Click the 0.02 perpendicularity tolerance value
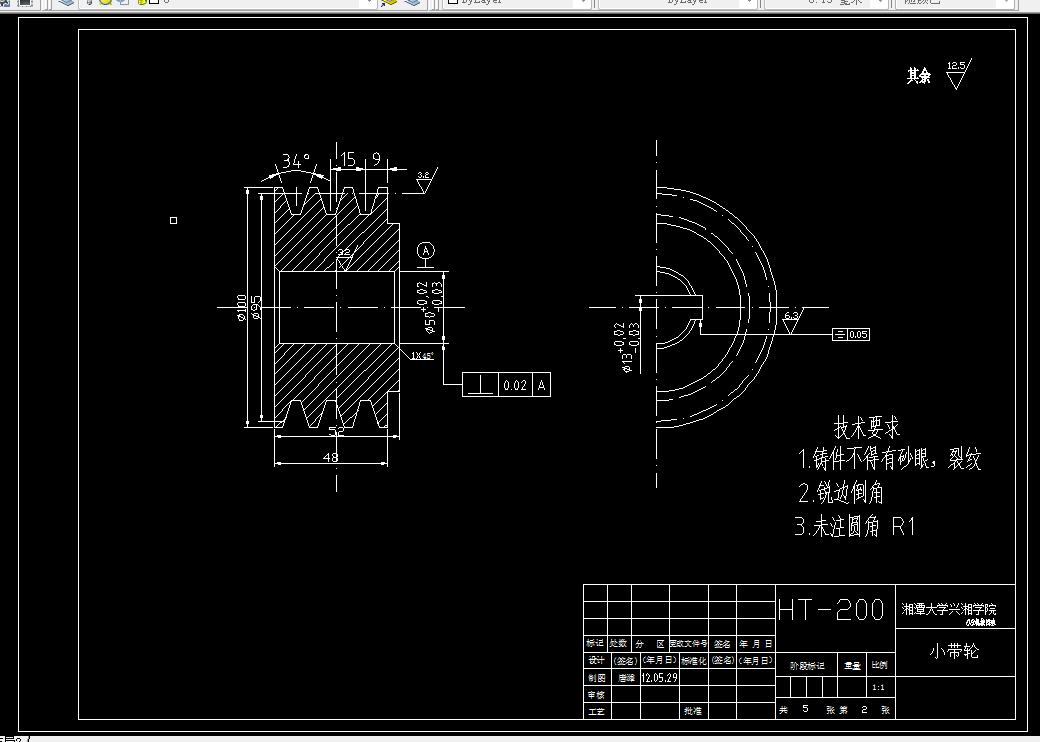Screen dimensions: 1040x742 (x=515, y=385)
